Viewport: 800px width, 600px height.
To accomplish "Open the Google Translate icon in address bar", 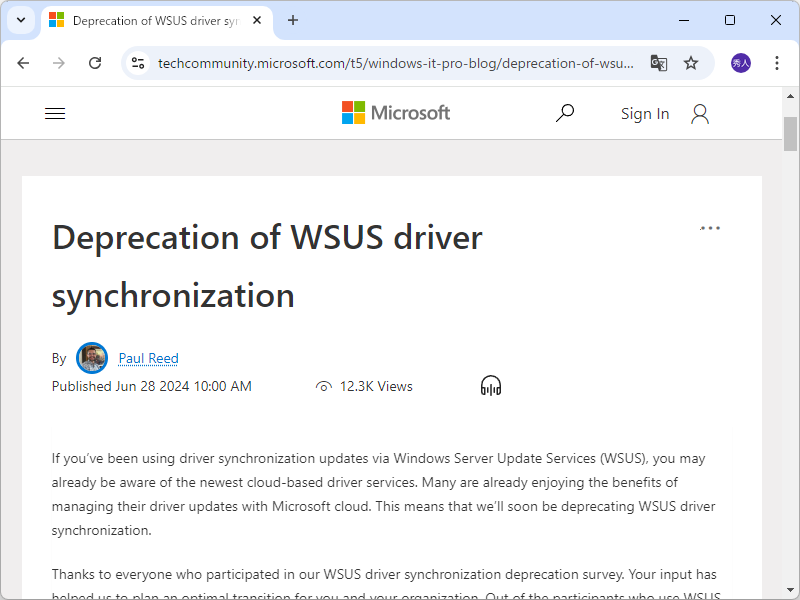I will (x=658, y=62).
